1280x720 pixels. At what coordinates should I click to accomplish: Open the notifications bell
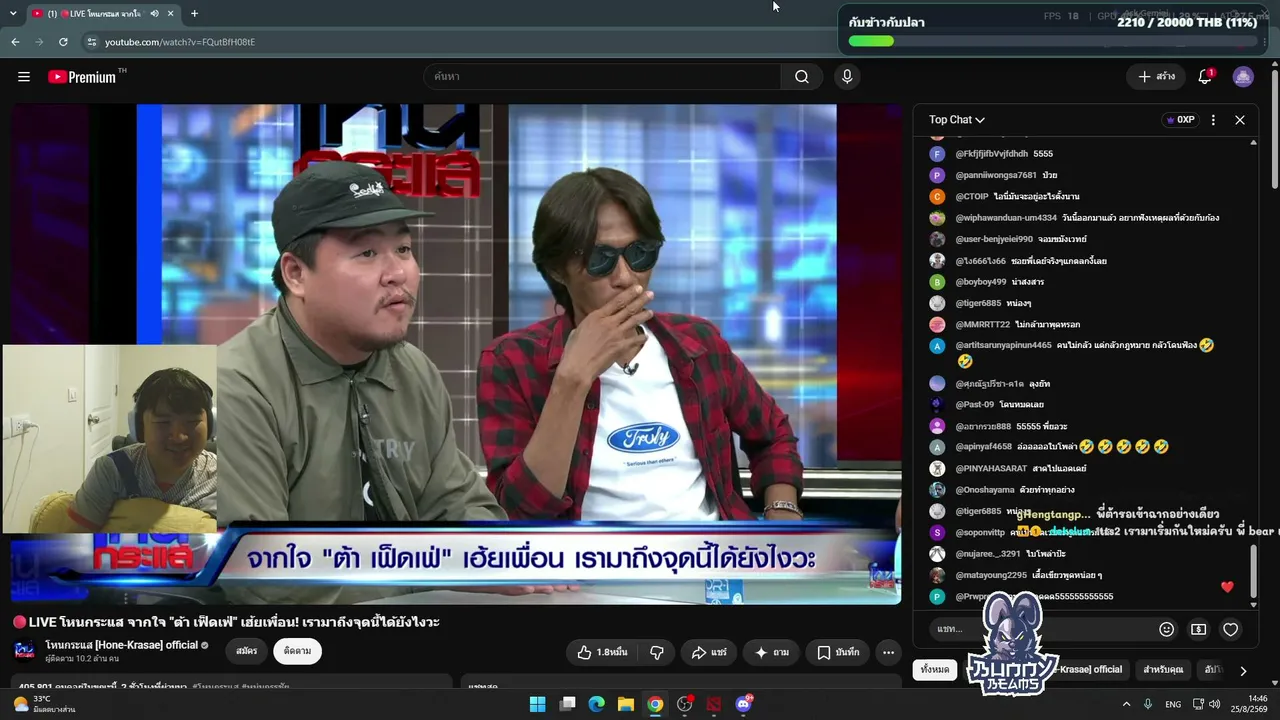click(x=1205, y=77)
